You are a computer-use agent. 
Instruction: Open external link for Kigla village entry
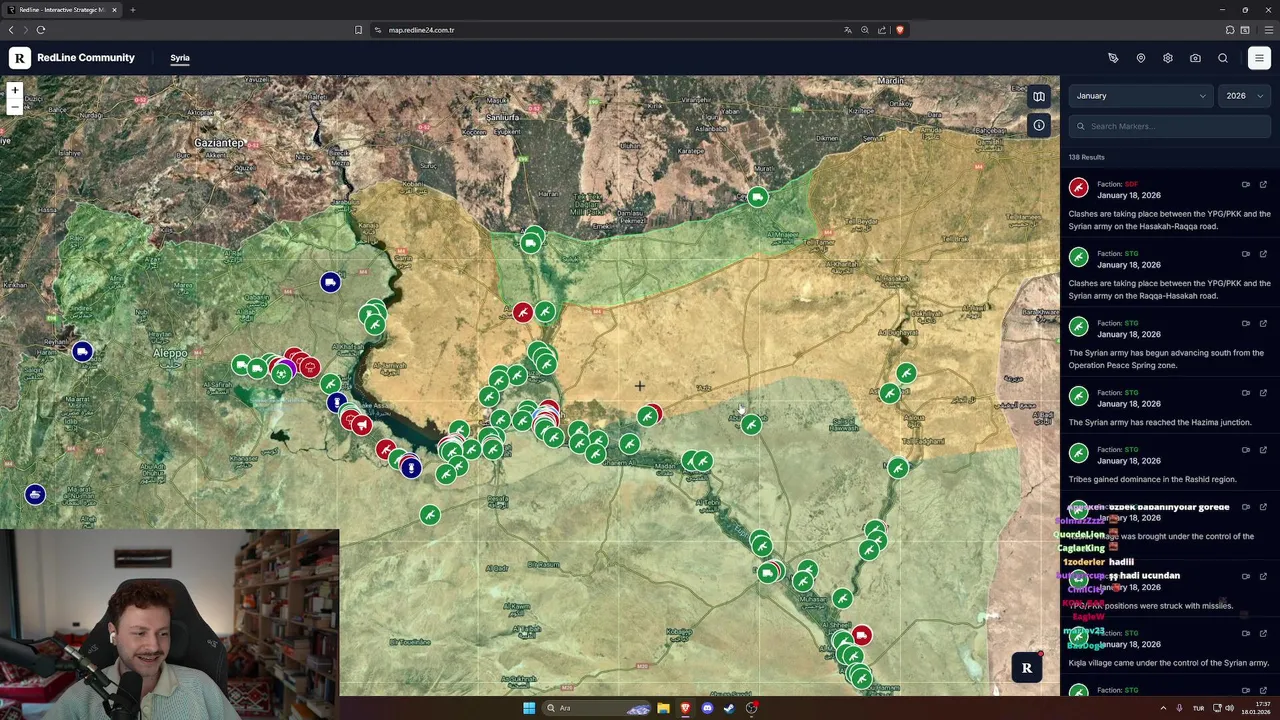click(1263, 633)
